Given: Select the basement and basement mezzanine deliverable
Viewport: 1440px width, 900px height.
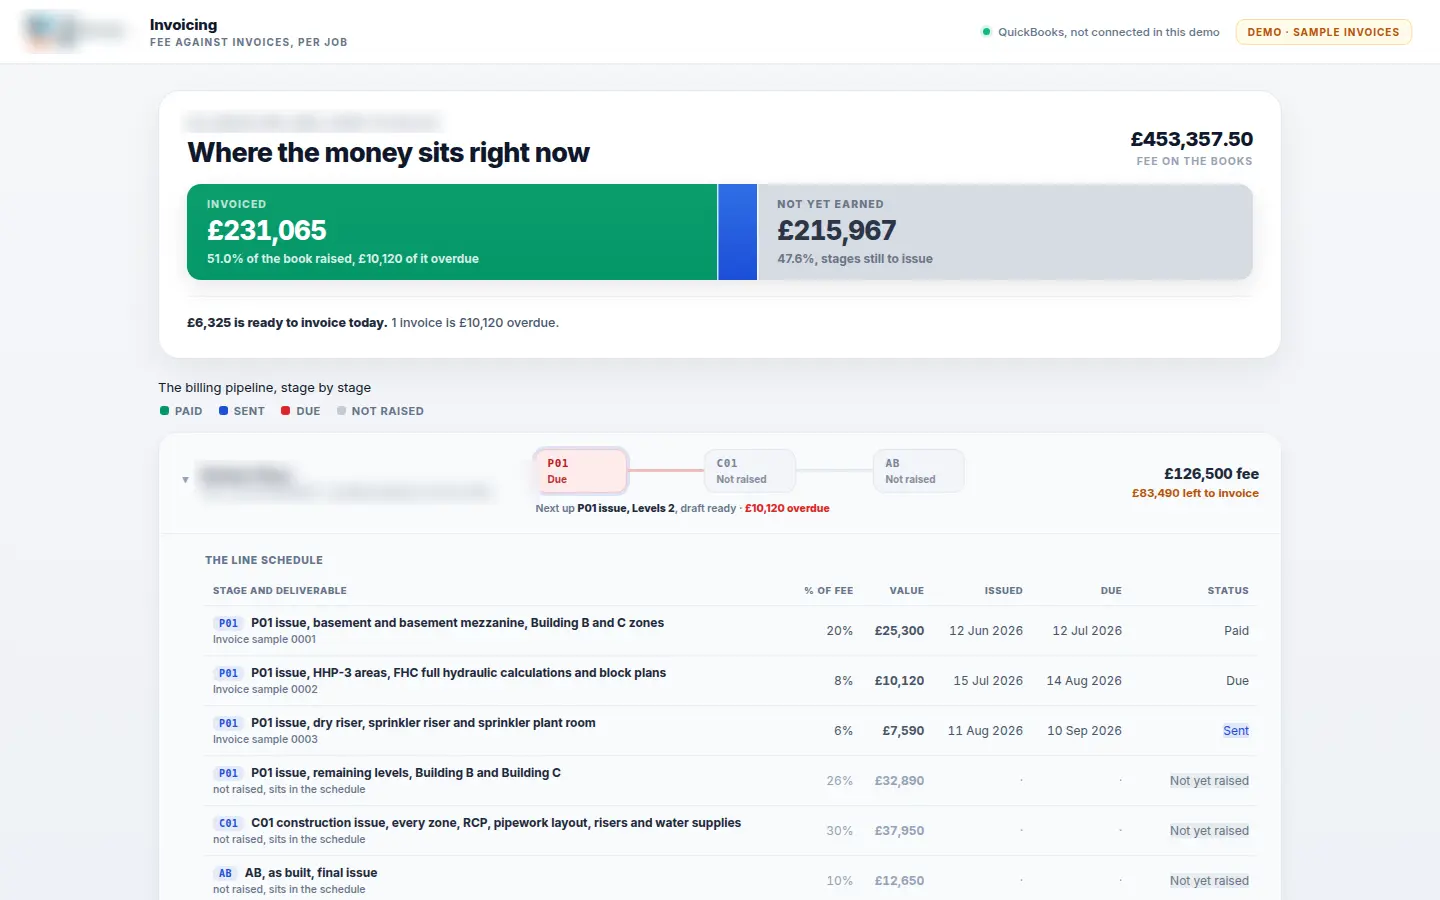Looking at the screenshot, I should pos(457,623).
